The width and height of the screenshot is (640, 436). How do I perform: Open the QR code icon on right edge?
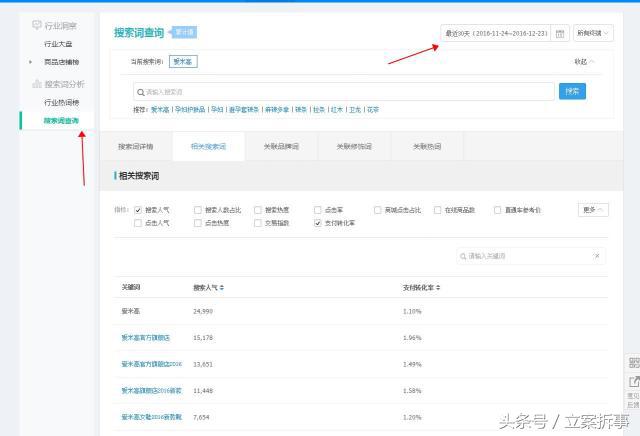click(x=633, y=363)
